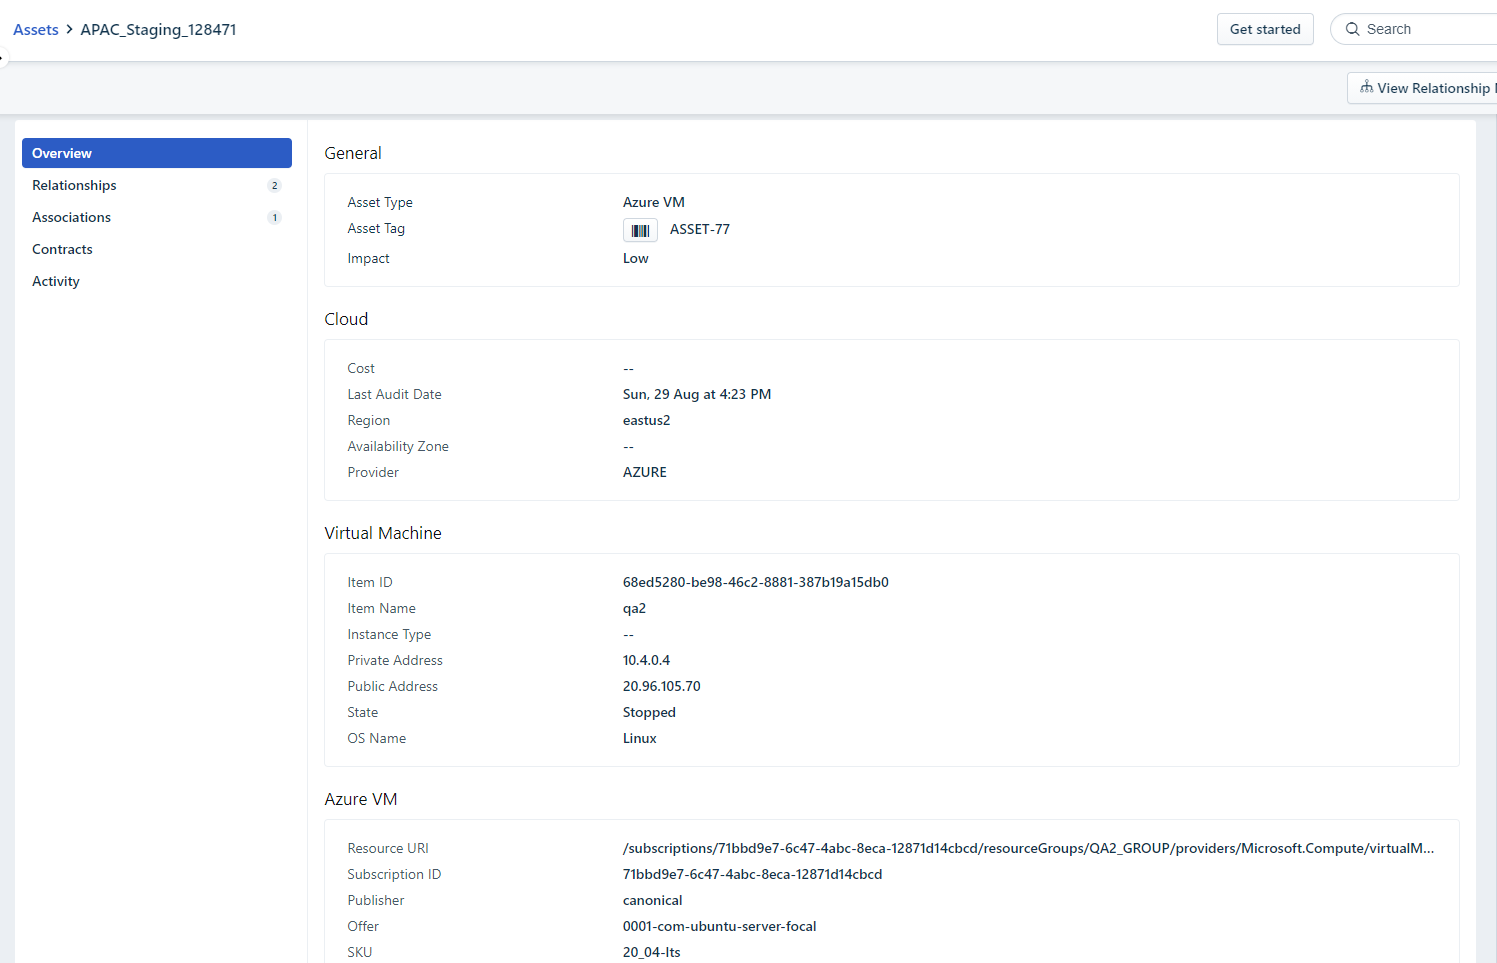Open the Overview tab
Image resolution: width=1497 pixels, height=963 pixels.
coord(157,153)
